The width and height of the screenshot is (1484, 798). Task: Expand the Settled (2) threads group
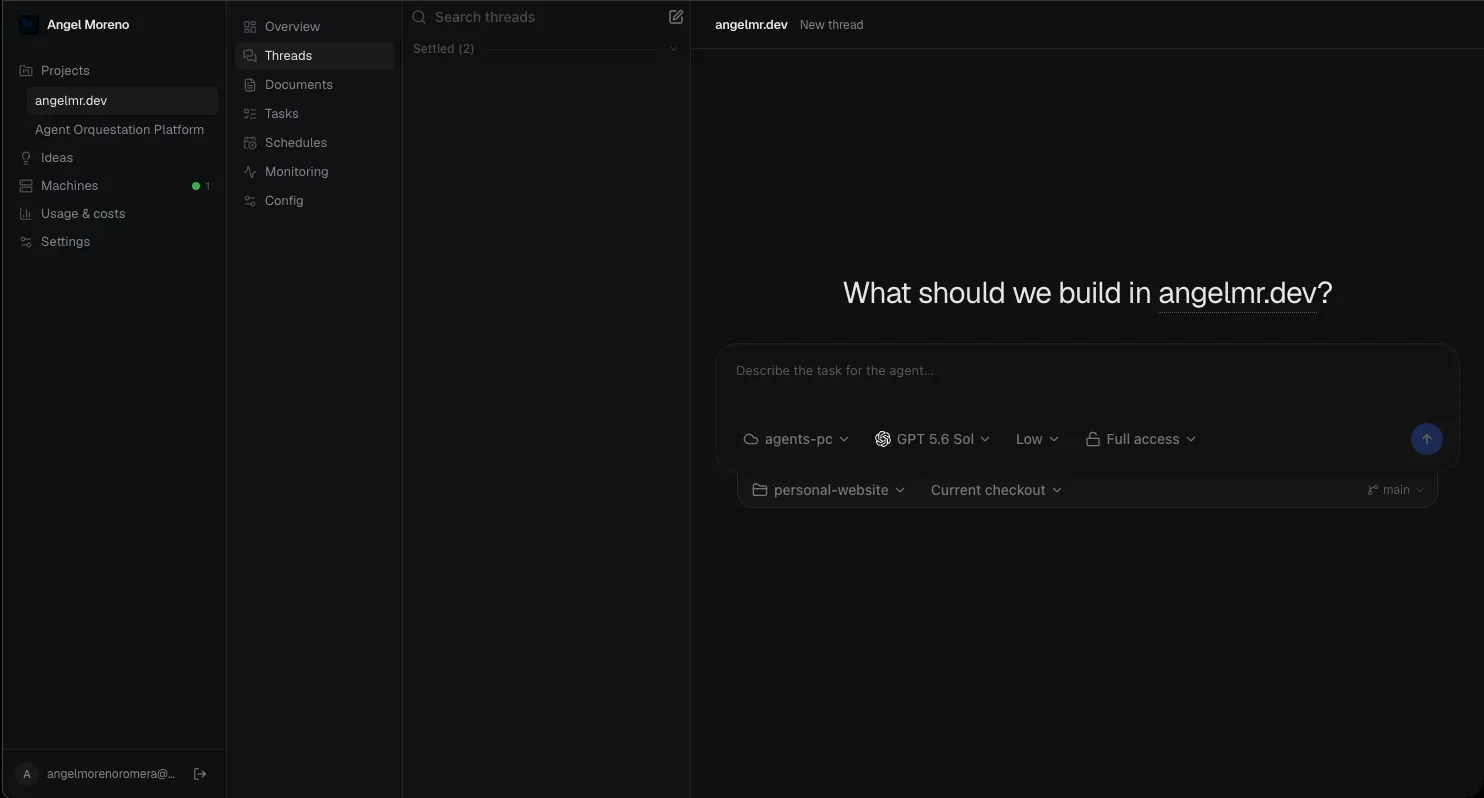546,49
